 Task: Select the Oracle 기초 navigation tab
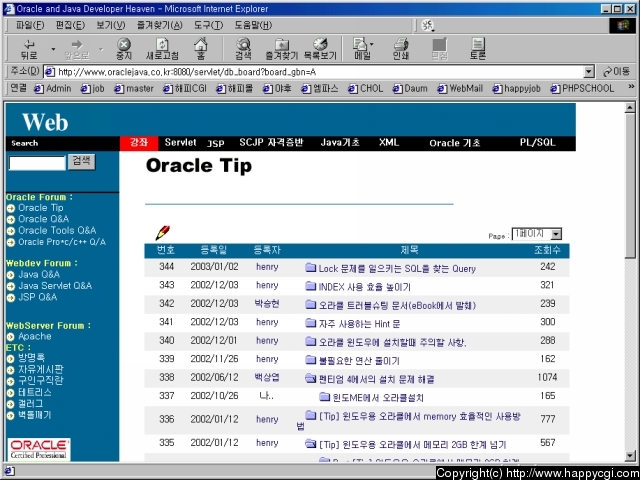pyautogui.click(x=455, y=143)
